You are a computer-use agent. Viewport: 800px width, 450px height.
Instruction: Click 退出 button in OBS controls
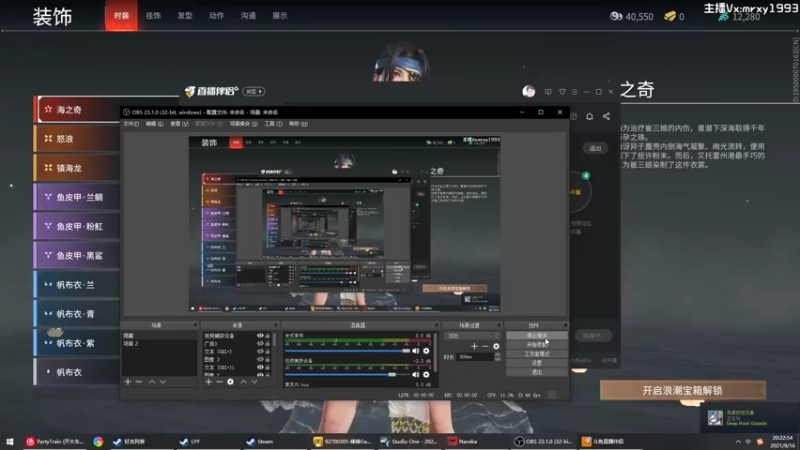(x=537, y=372)
